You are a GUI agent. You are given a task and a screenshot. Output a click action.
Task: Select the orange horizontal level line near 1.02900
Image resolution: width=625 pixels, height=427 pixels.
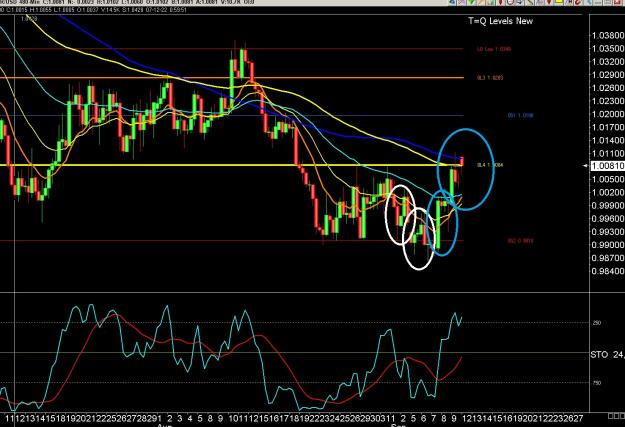pyautogui.click(x=231, y=78)
